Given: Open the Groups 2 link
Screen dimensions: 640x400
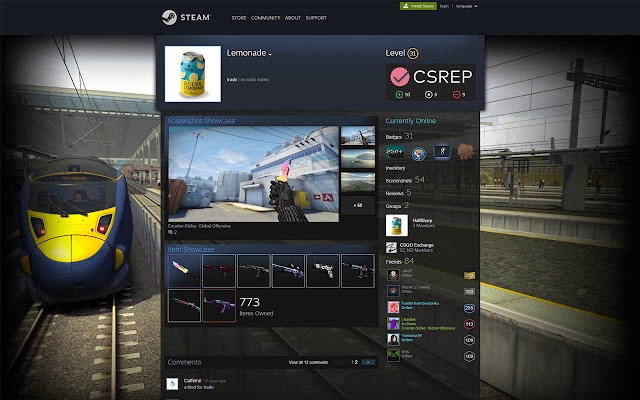Looking at the screenshot, I should pyautogui.click(x=397, y=206).
